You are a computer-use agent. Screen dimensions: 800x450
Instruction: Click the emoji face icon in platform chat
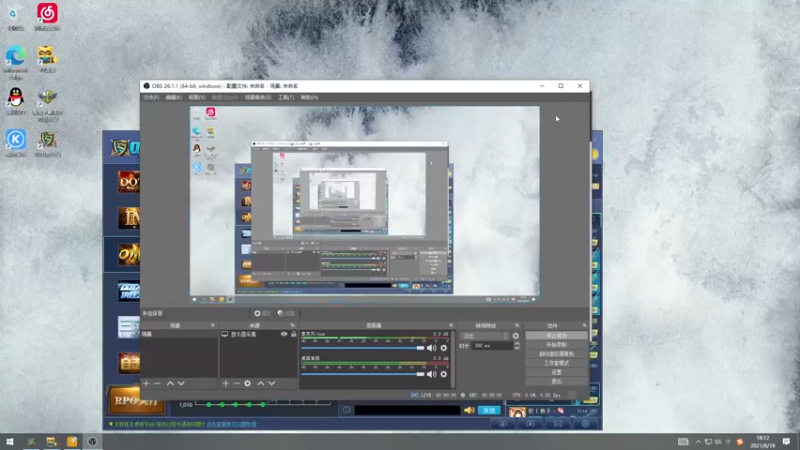[x=346, y=410]
